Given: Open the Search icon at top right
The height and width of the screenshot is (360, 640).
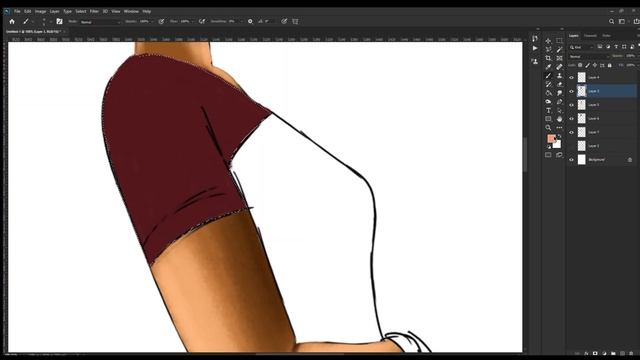Looking at the screenshot, I should [611, 21].
